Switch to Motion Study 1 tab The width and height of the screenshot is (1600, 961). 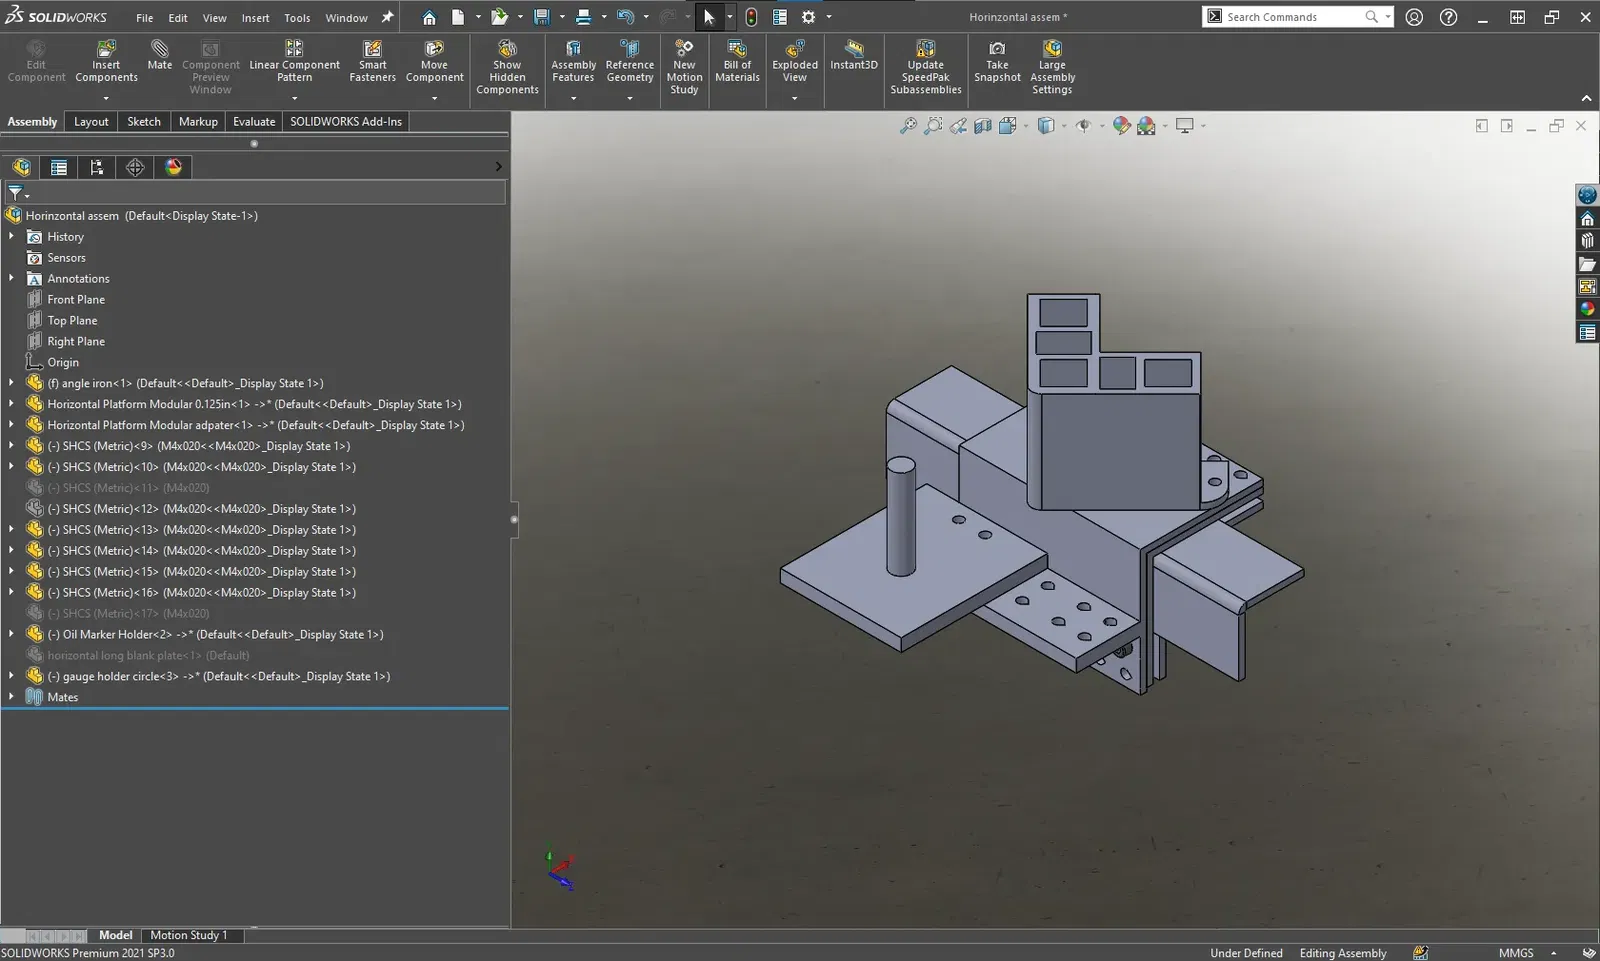(189, 935)
